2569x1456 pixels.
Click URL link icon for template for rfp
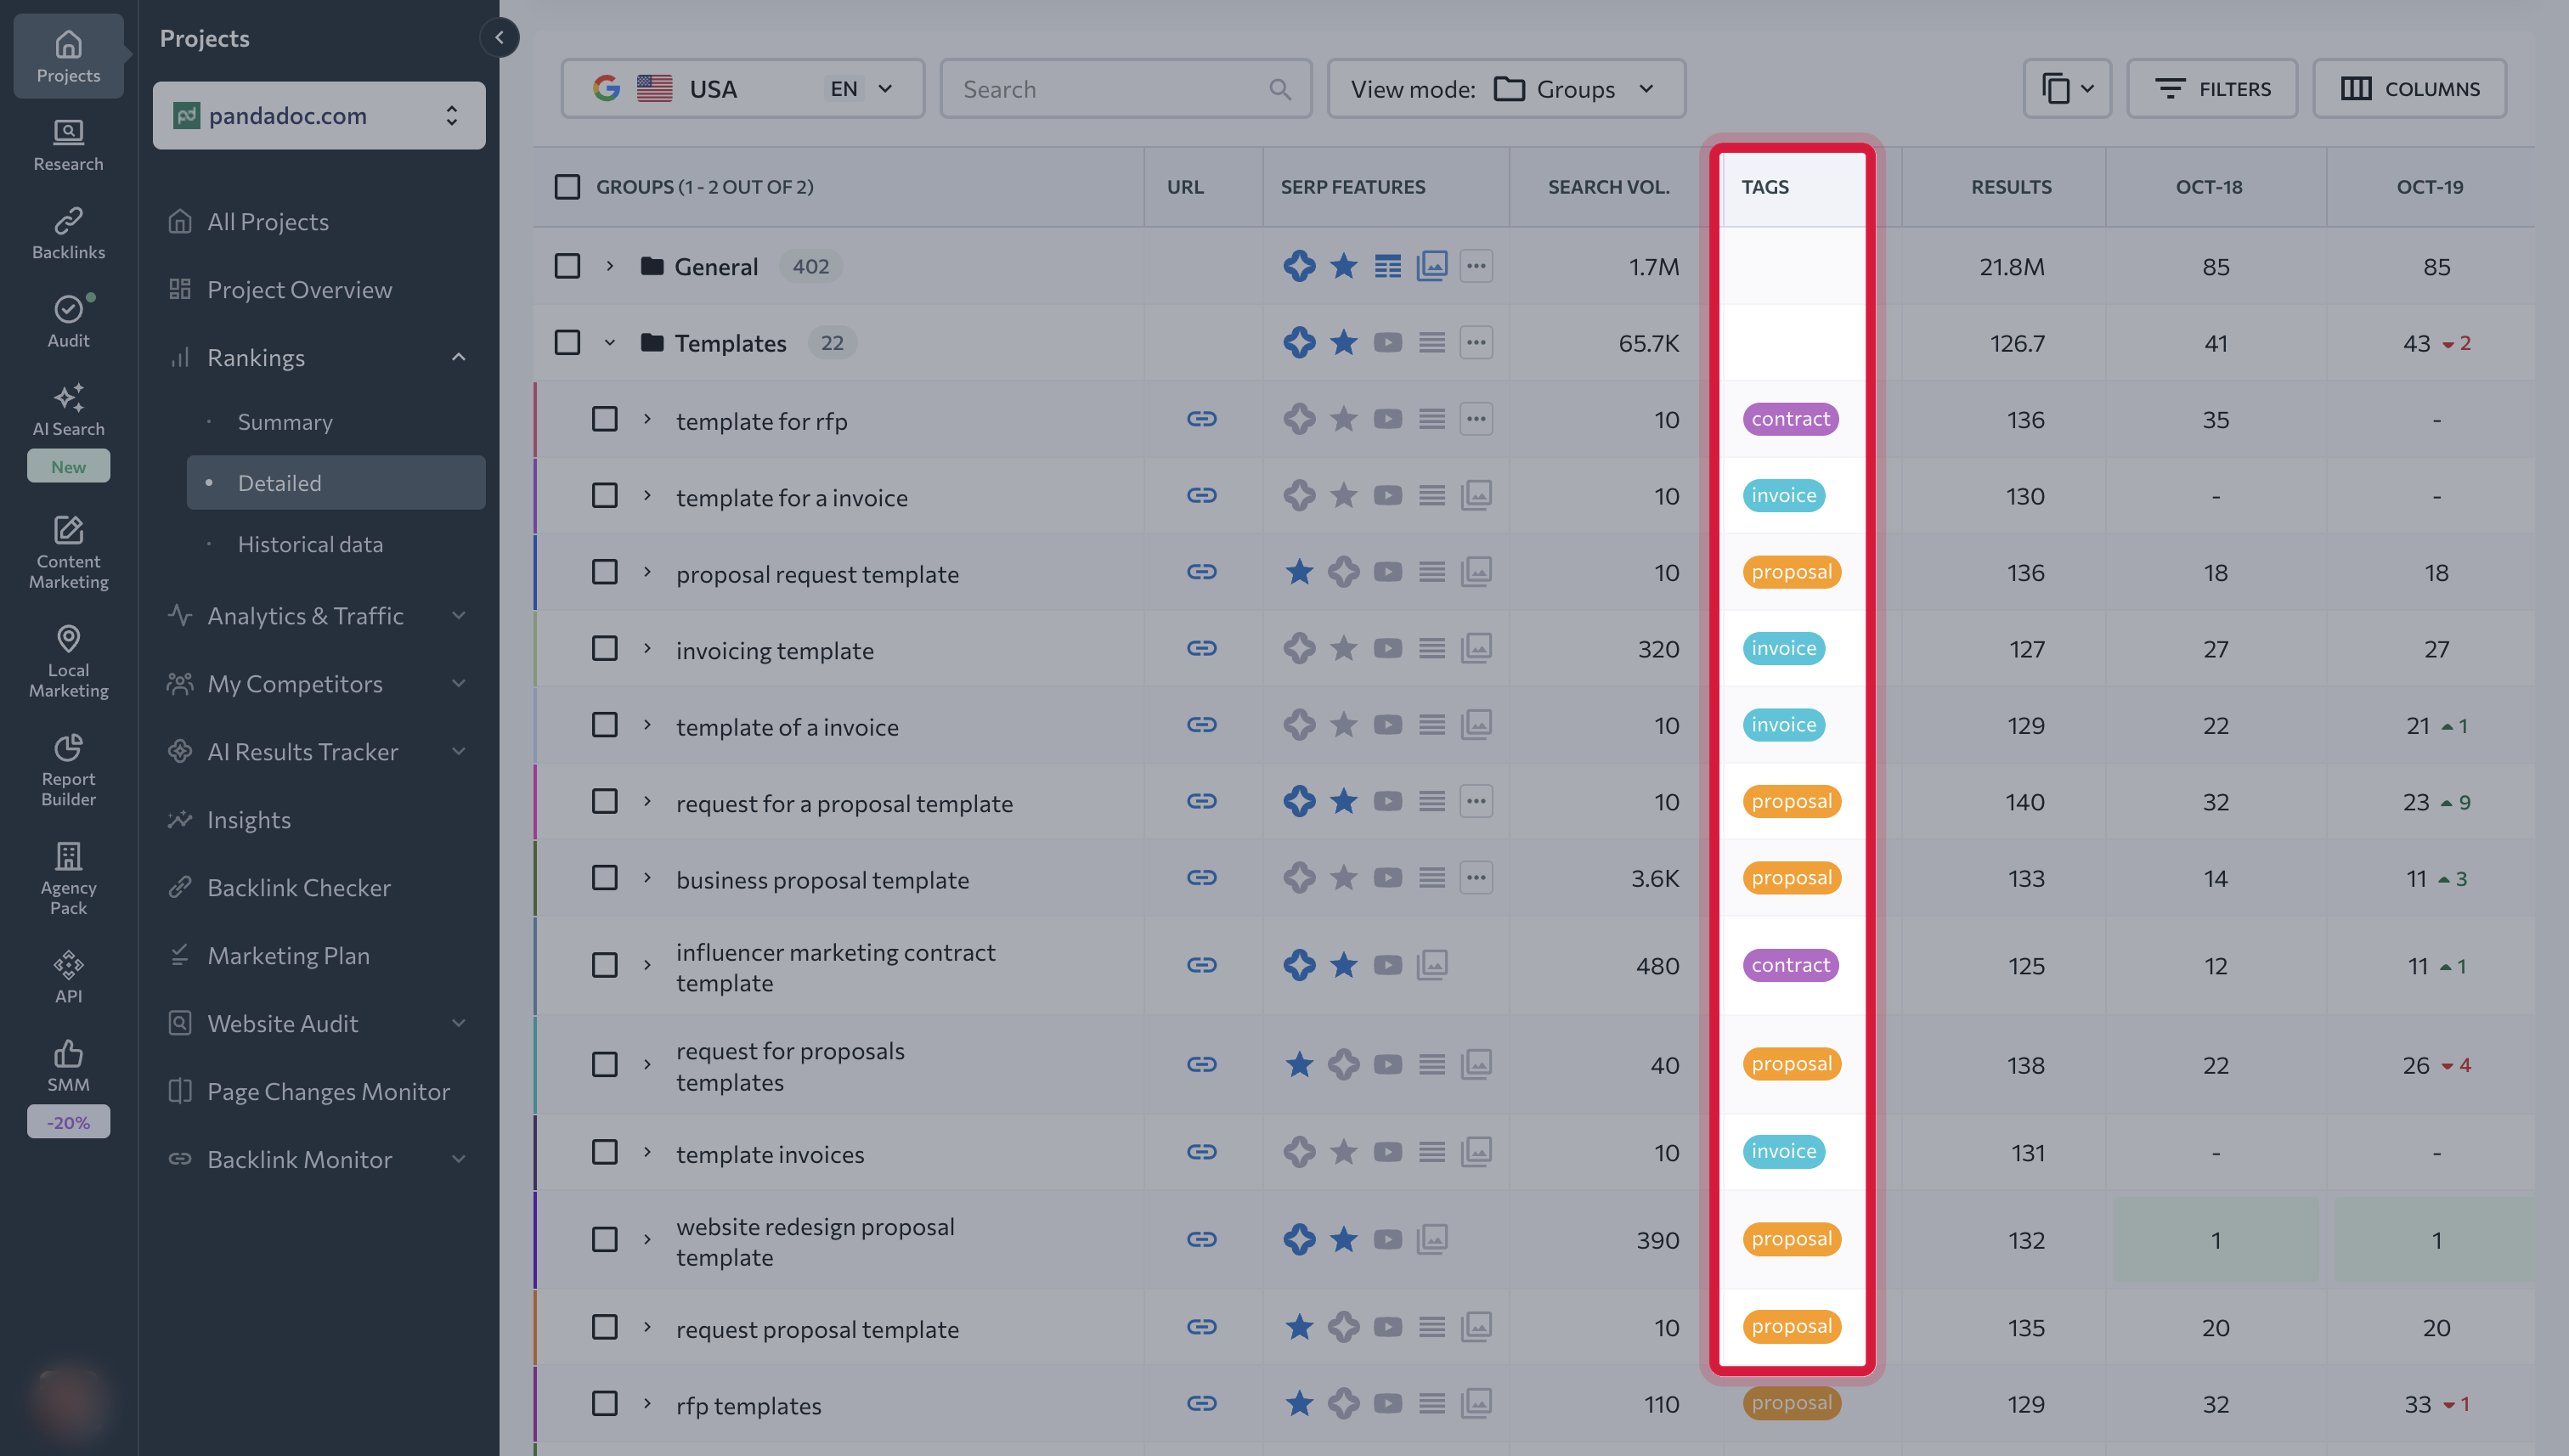1201,419
